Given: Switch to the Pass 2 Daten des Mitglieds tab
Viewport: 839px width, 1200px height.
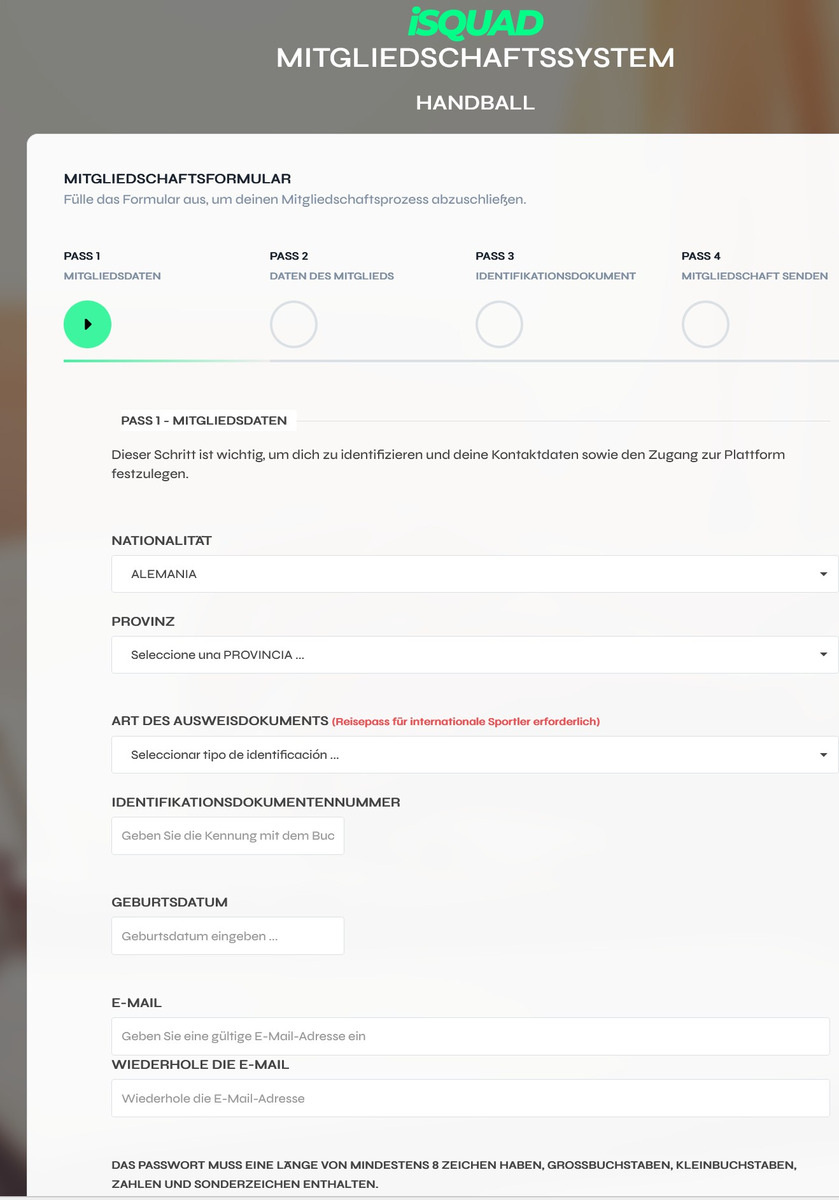Looking at the screenshot, I should click(331, 276).
